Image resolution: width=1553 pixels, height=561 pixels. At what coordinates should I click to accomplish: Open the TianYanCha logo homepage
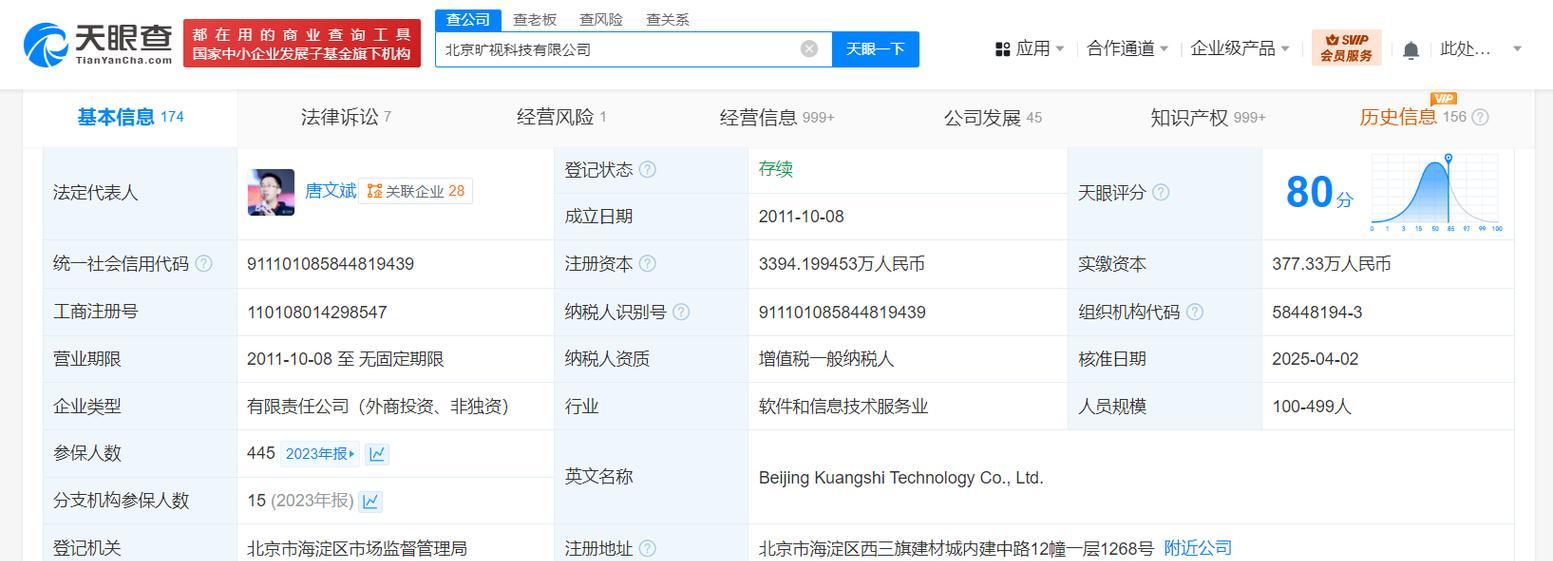tap(98, 44)
